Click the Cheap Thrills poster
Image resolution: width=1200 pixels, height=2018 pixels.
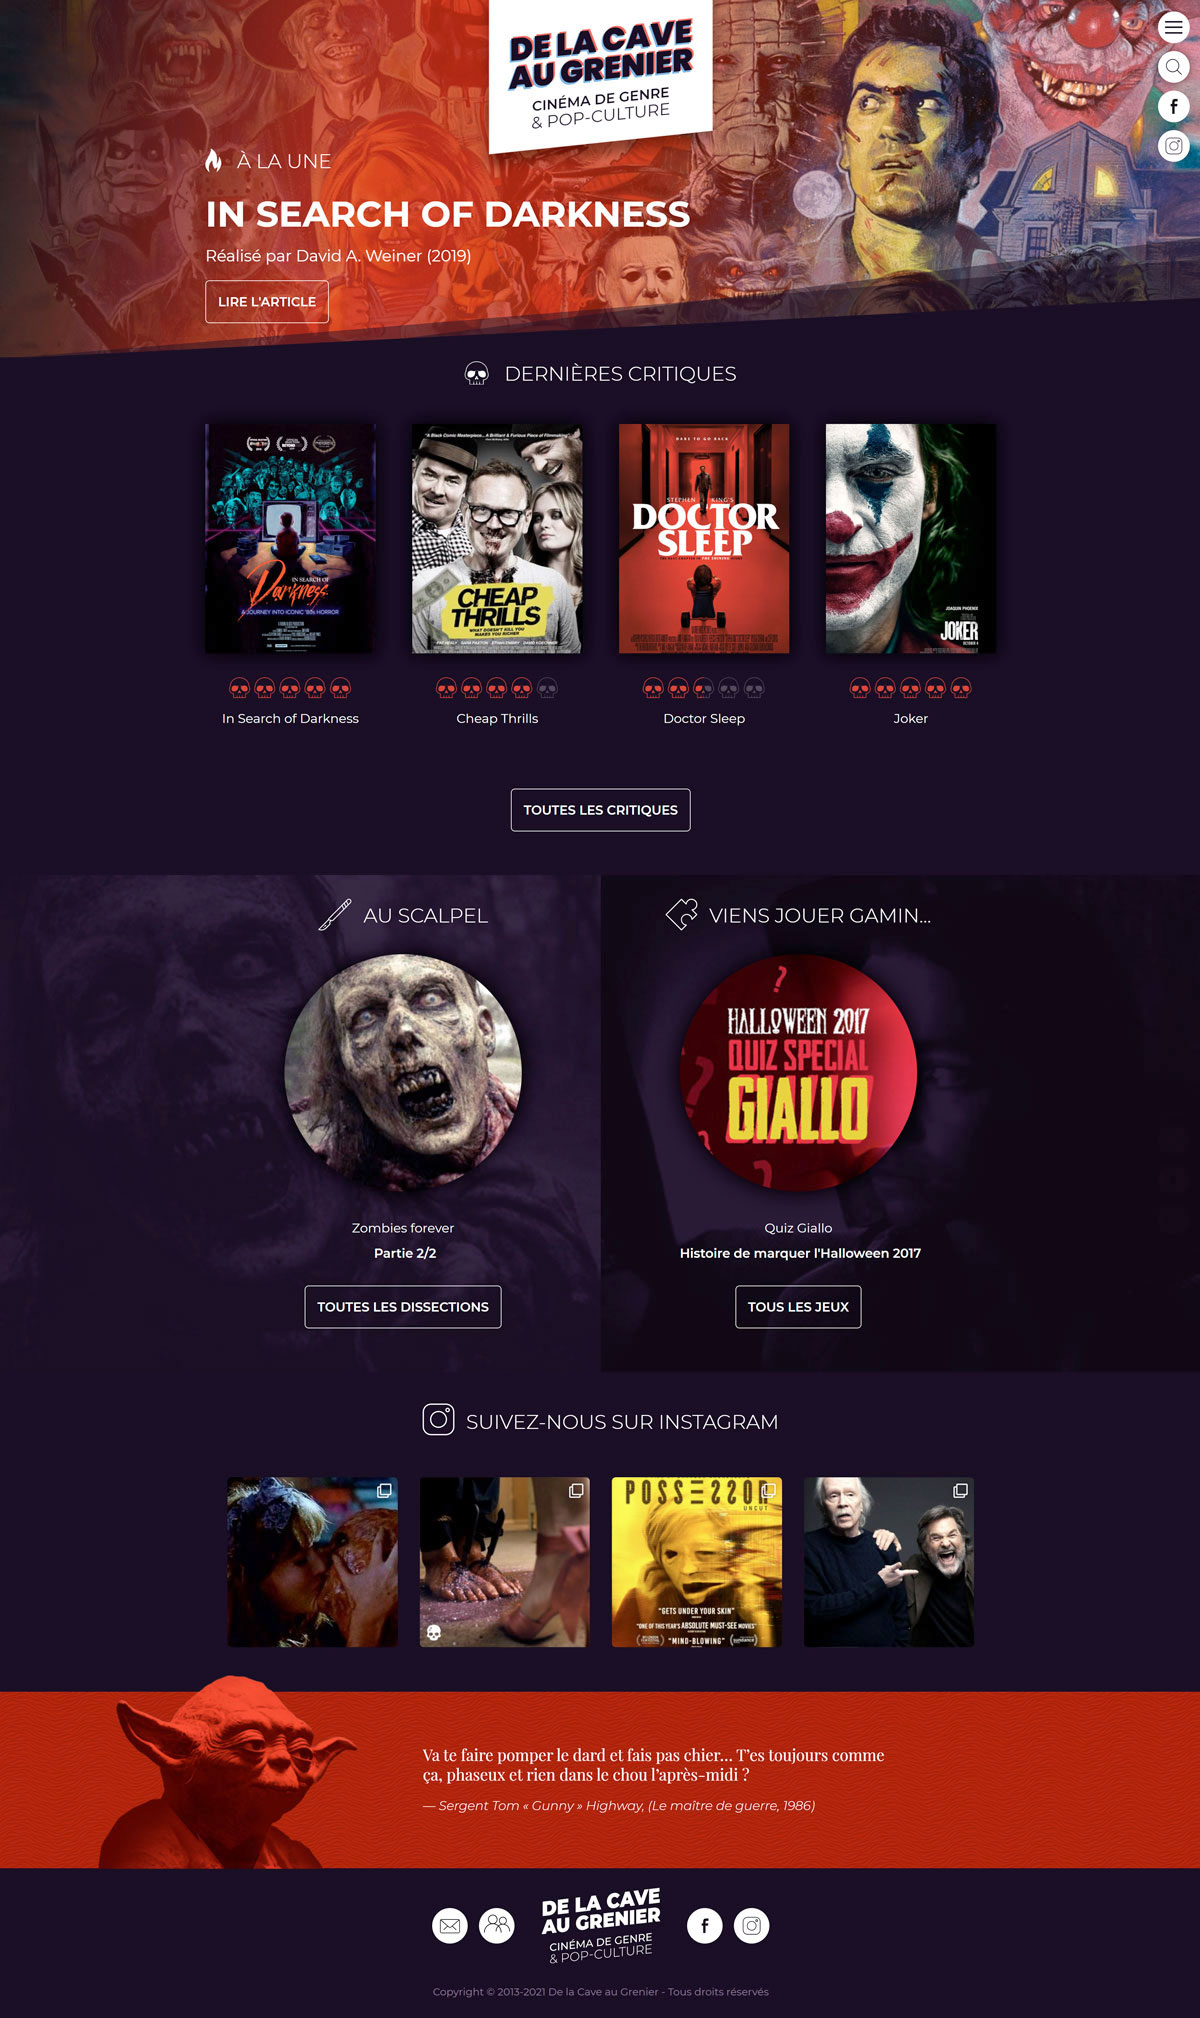pos(497,539)
